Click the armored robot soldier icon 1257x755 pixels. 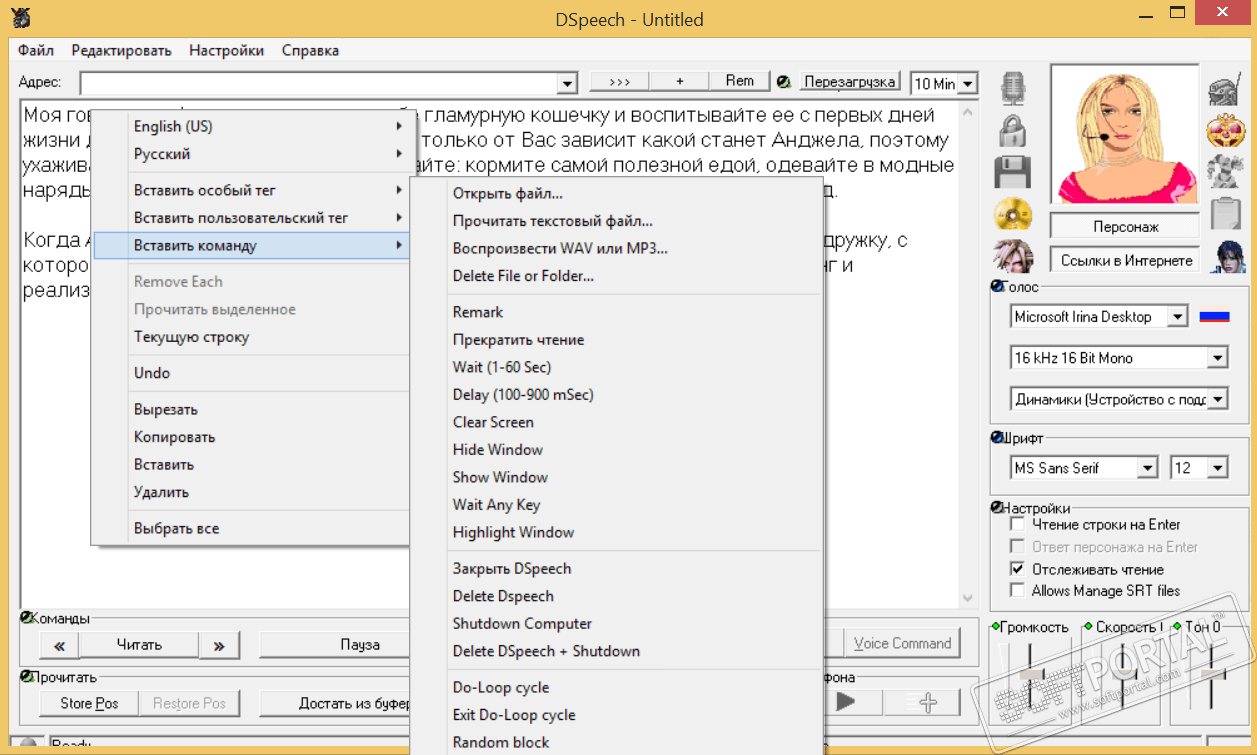(1225, 89)
